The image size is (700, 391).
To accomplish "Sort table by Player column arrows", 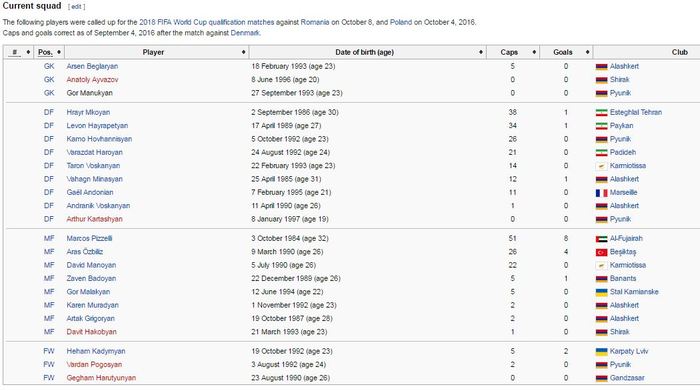I will 243,52.
